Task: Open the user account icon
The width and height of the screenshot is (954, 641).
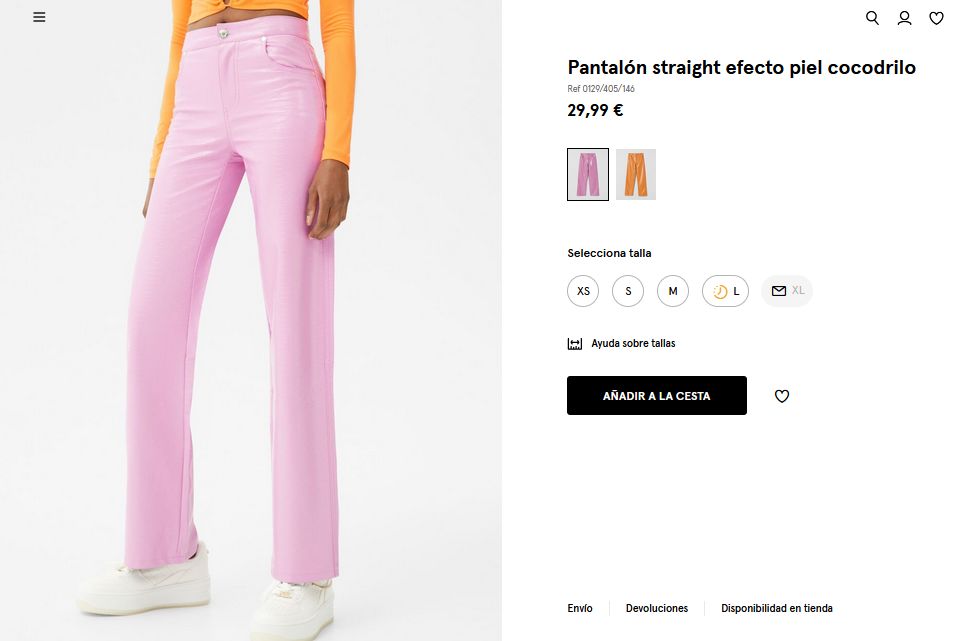Action: tap(904, 18)
